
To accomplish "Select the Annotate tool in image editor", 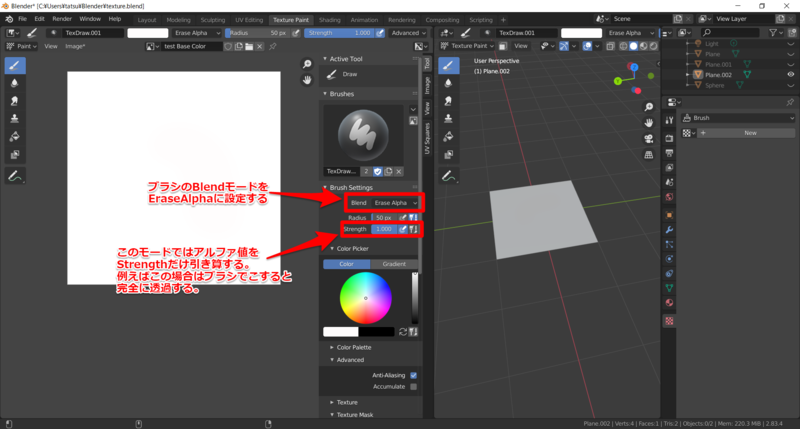I will pos(15,176).
